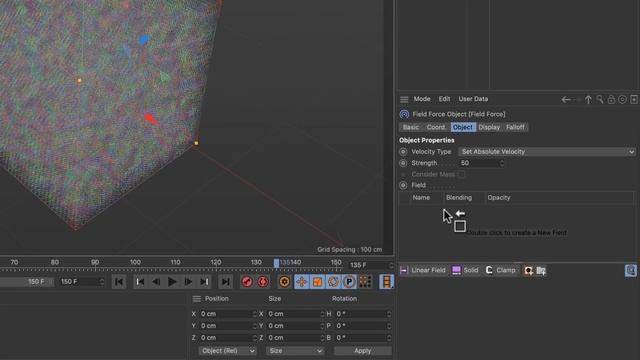Screen dimensions: 640x360
Task: Click the blue icon at field toolbar right
Action: coord(631,270)
